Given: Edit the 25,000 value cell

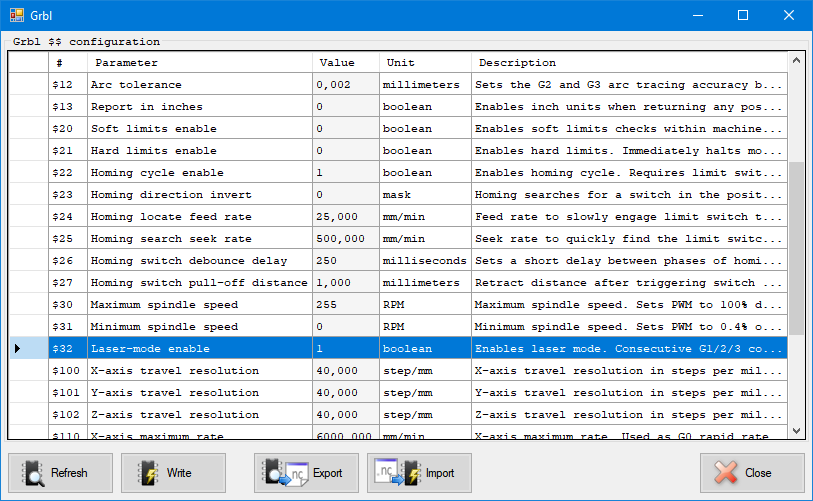Looking at the screenshot, I should (x=346, y=217).
